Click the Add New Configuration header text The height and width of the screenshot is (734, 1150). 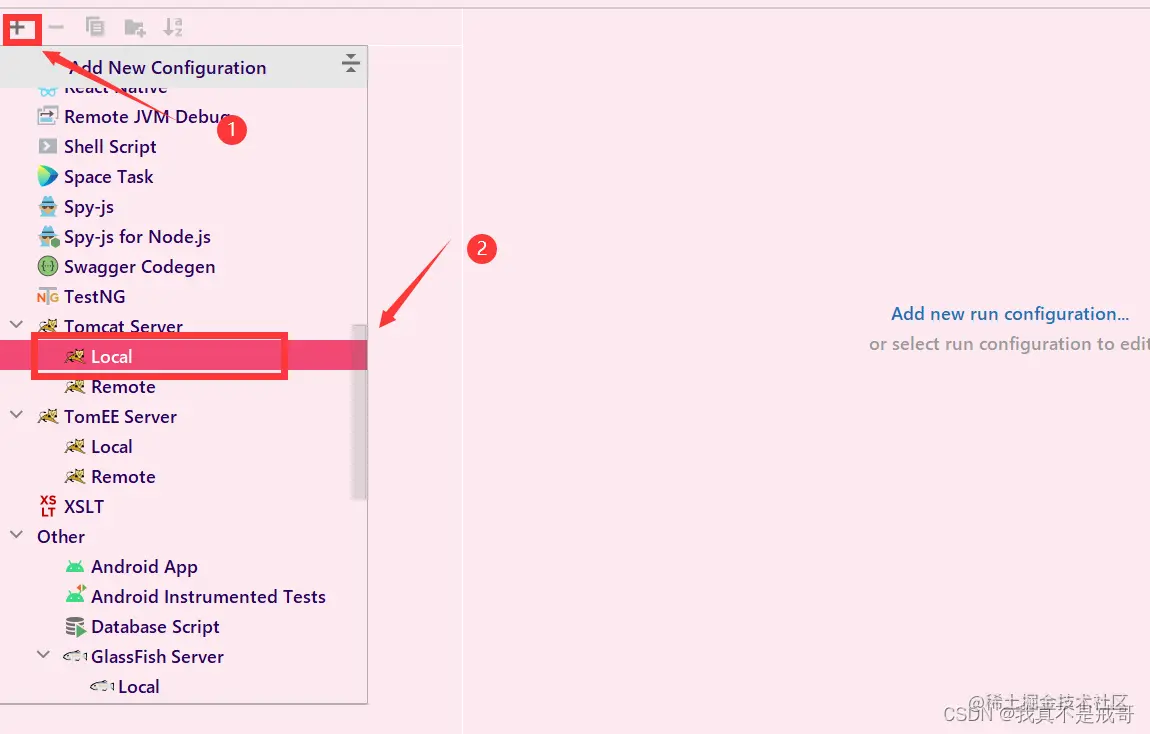pos(167,68)
